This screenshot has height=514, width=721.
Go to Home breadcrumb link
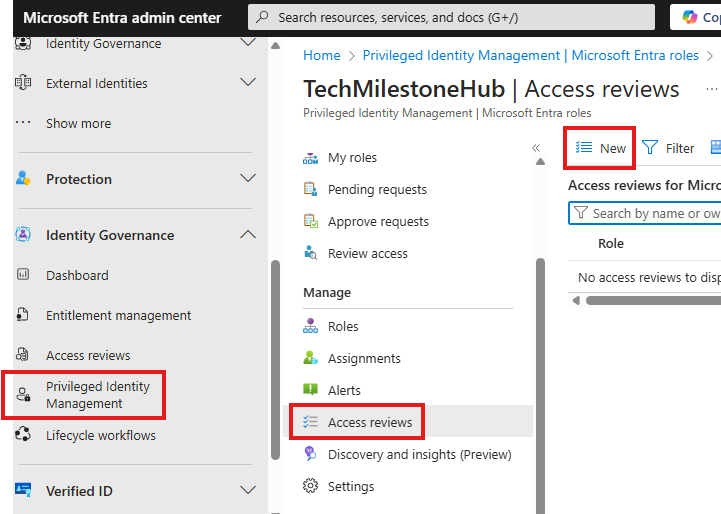321,56
